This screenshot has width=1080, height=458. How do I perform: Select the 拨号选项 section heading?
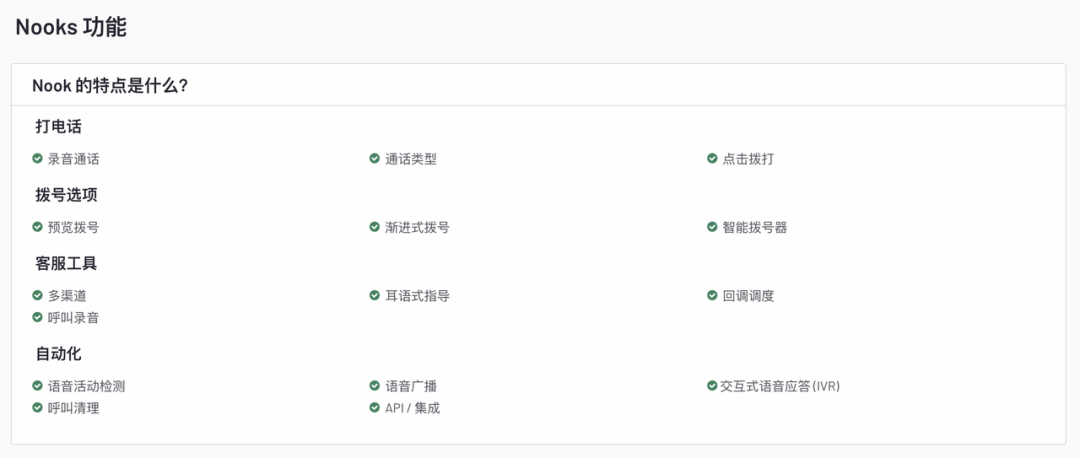coord(67,195)
